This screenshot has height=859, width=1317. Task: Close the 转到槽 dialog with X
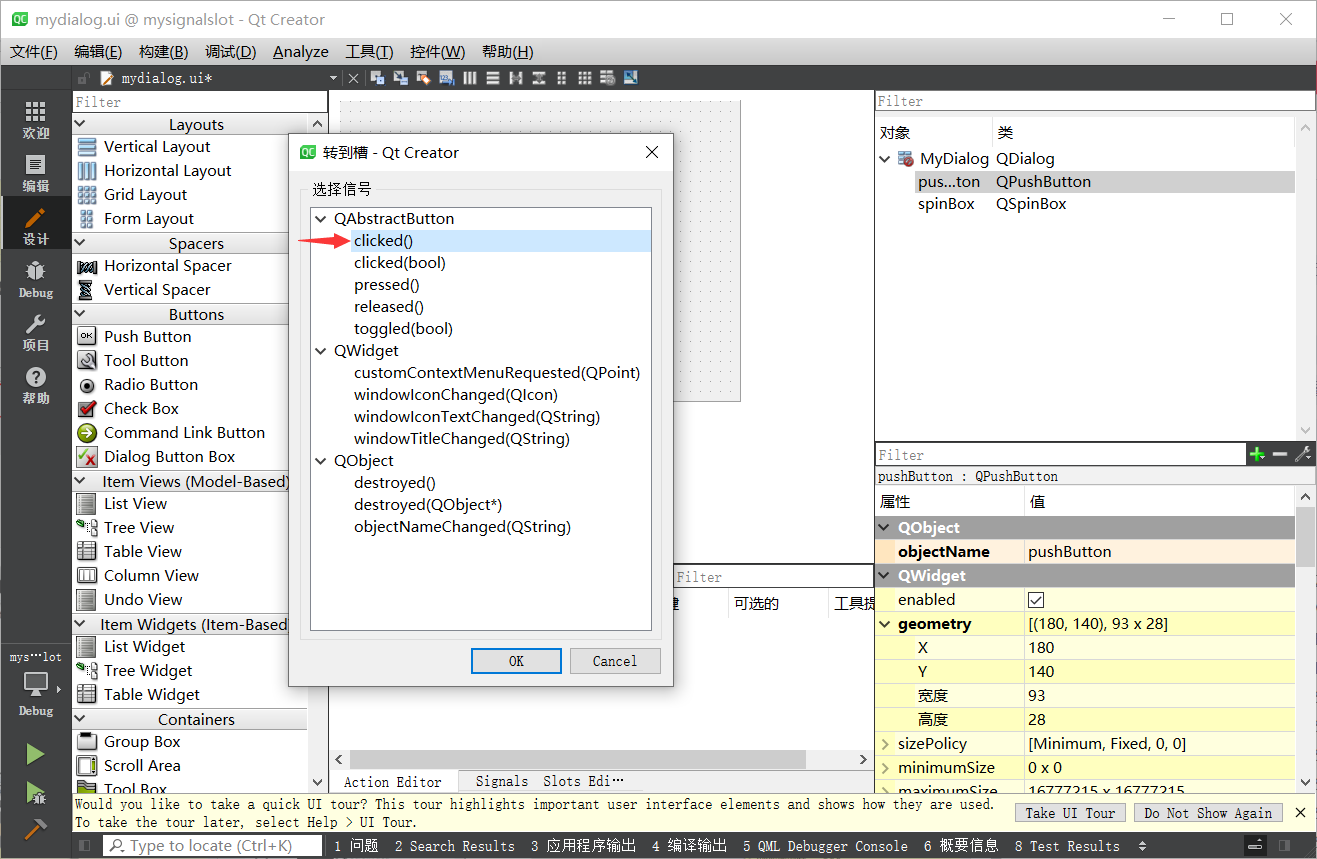[x=652, y=152]
